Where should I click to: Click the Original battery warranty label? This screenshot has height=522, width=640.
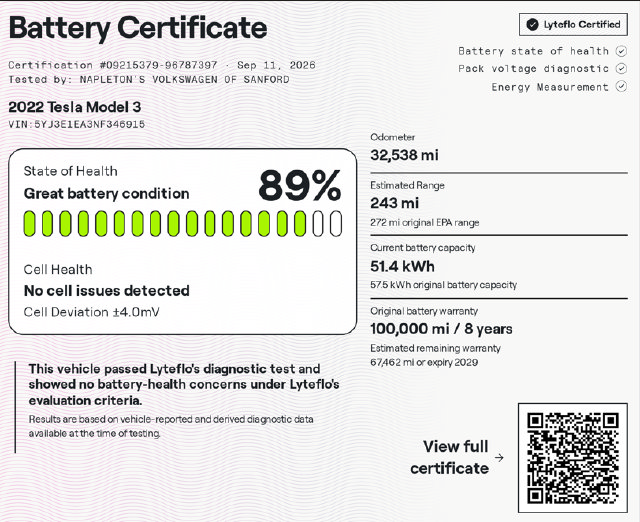coord(424,311)
